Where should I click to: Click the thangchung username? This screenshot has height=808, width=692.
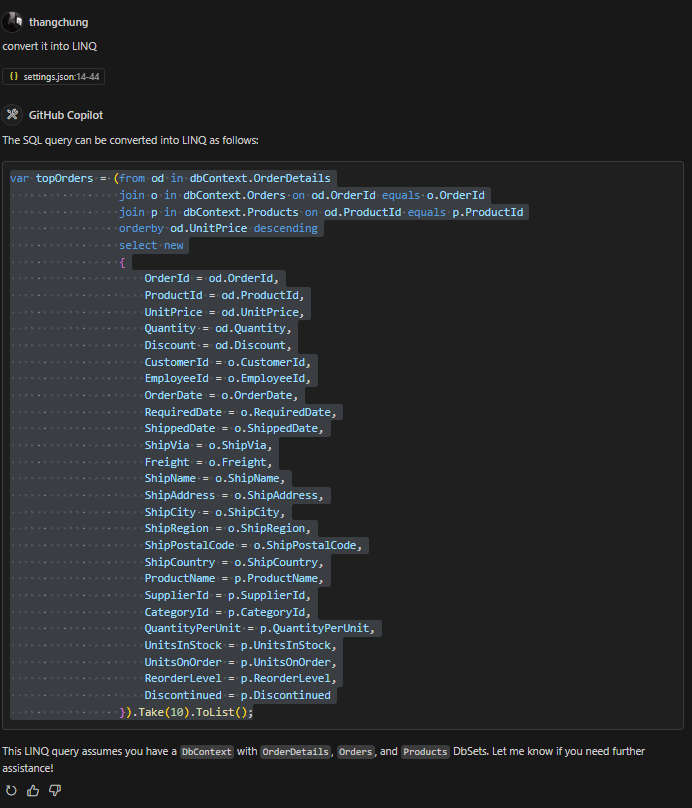(x=58, y=22)
